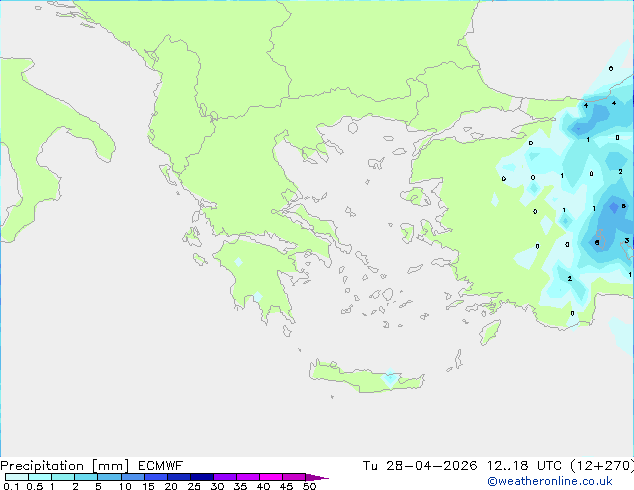The height and width of the screenshot is (490, 634).
Task: Choose the 40–45 mm magenta legend swatch
Action: 271,477
